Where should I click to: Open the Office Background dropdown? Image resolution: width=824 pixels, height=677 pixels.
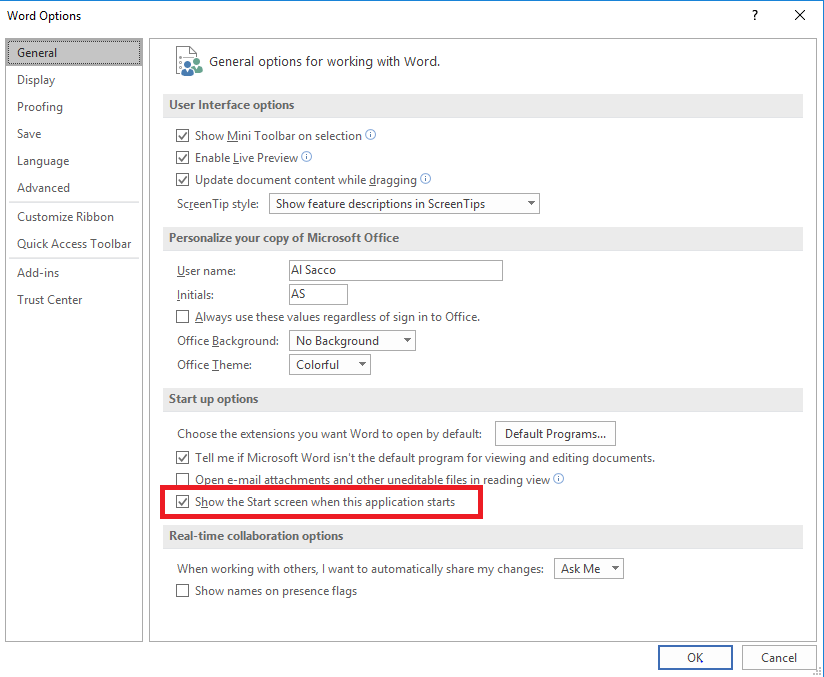click(x=406, y=340)
